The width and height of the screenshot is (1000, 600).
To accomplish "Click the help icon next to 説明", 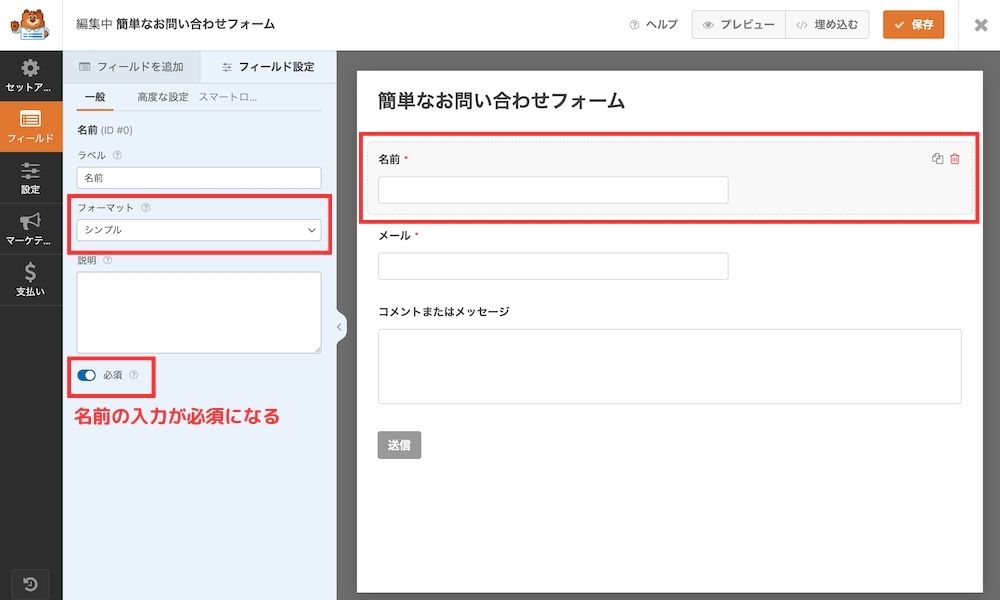I will pos(108,260).
